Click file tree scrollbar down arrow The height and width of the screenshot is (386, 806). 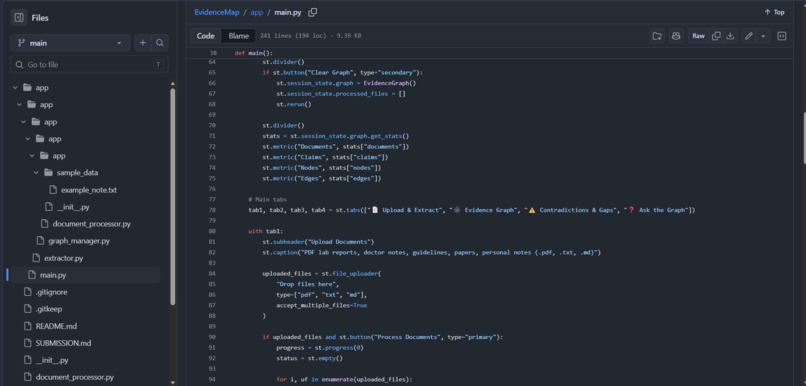click(x=173, y=382)
